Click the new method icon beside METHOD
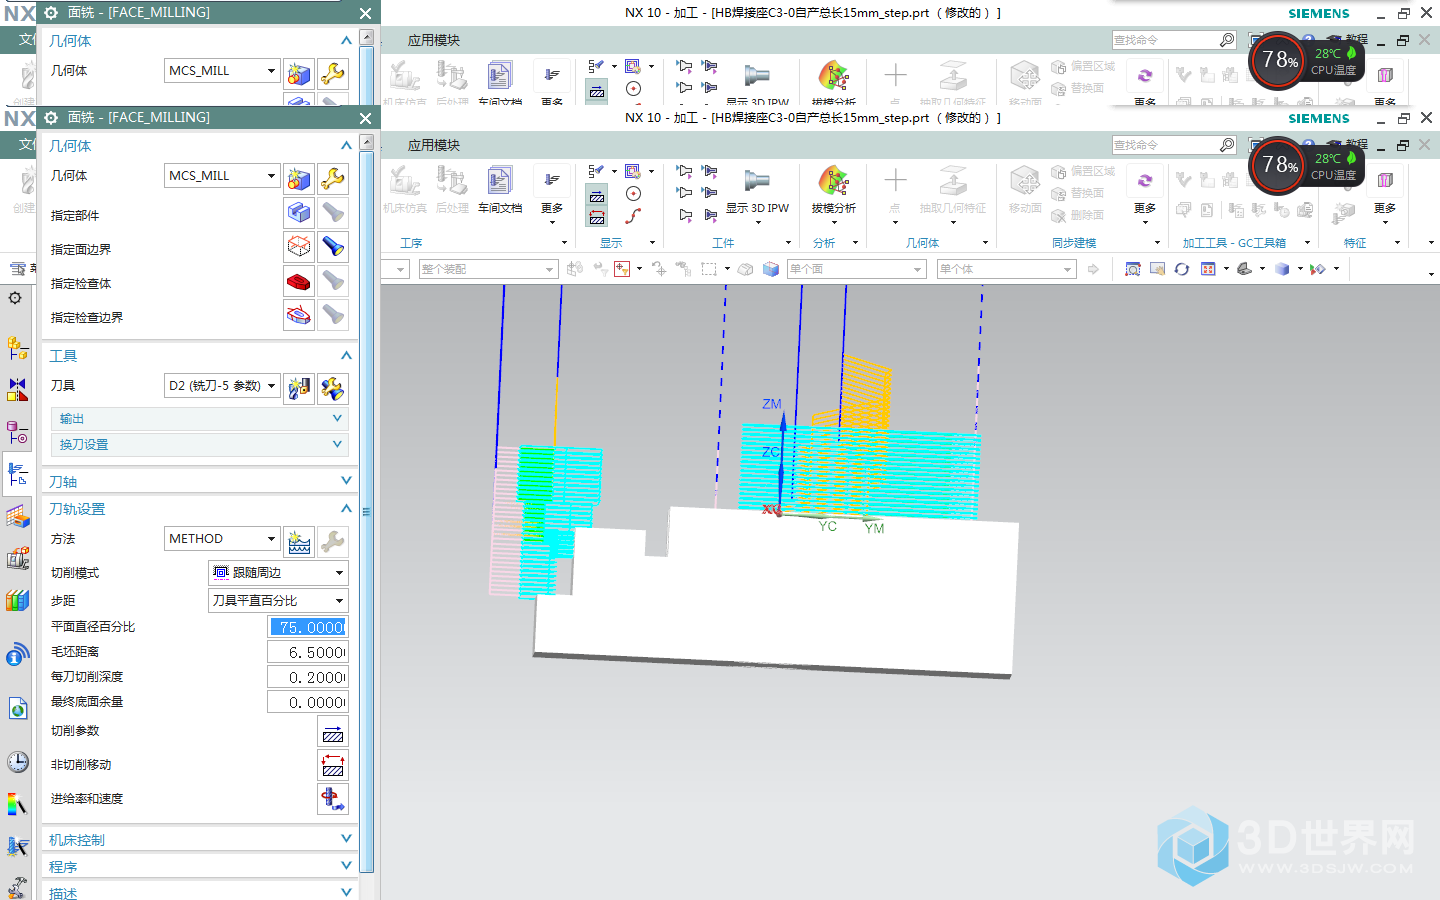Screen dimensions: 1440x900 pos(299,541)
